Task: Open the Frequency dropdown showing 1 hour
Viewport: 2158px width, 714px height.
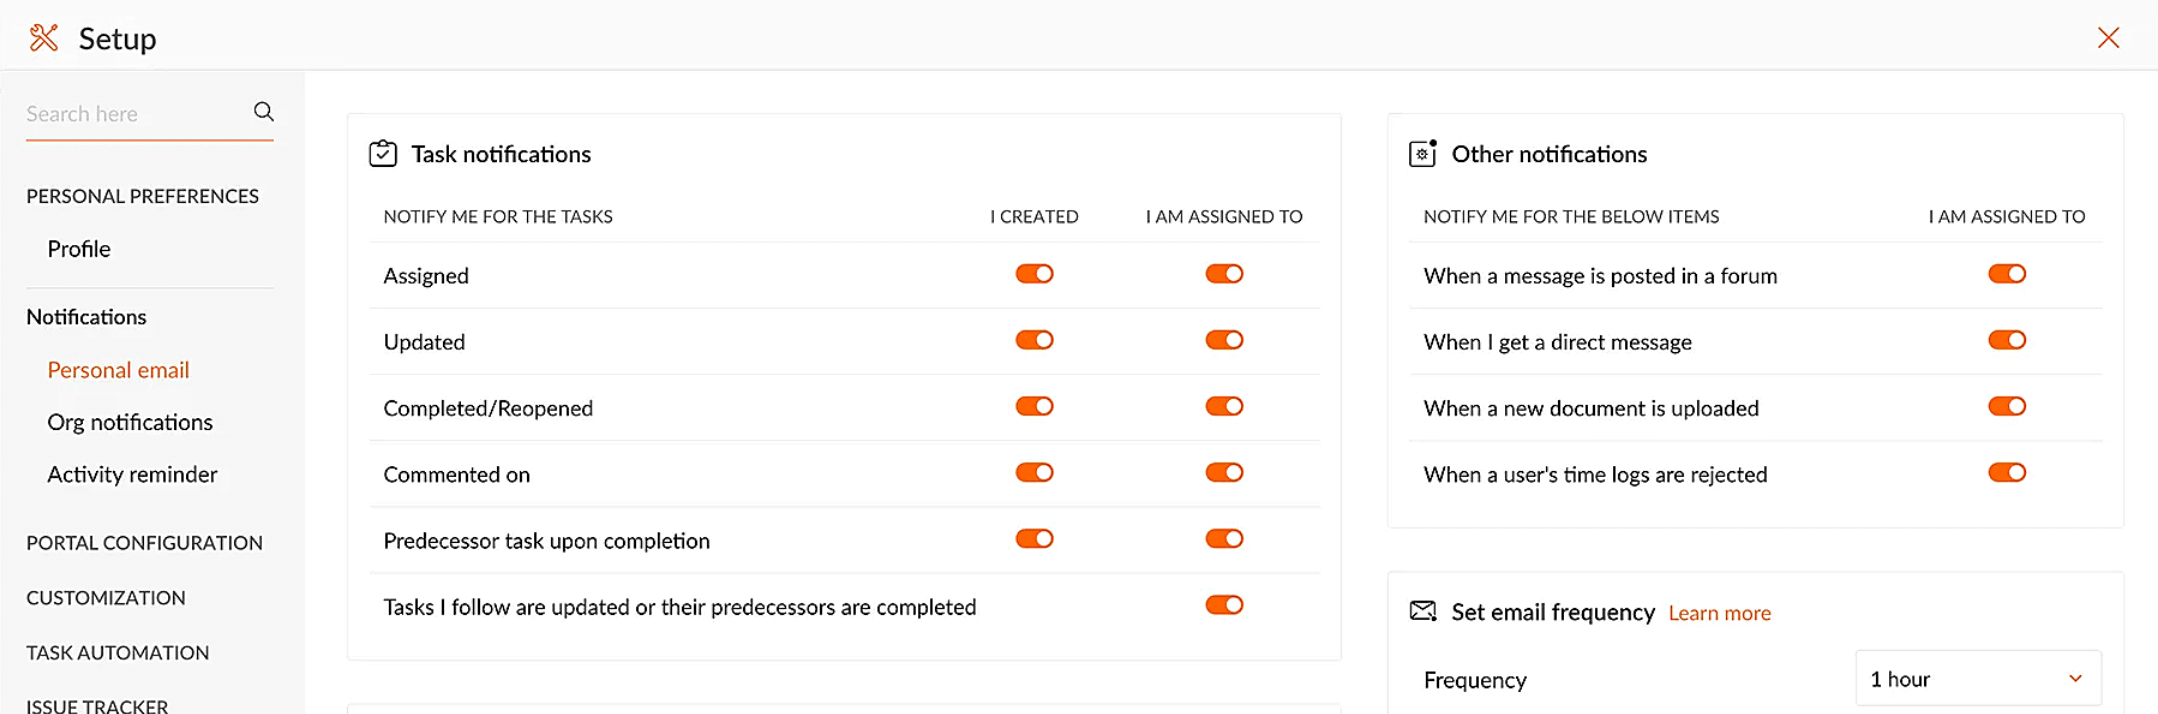Action: (1977, 679)
